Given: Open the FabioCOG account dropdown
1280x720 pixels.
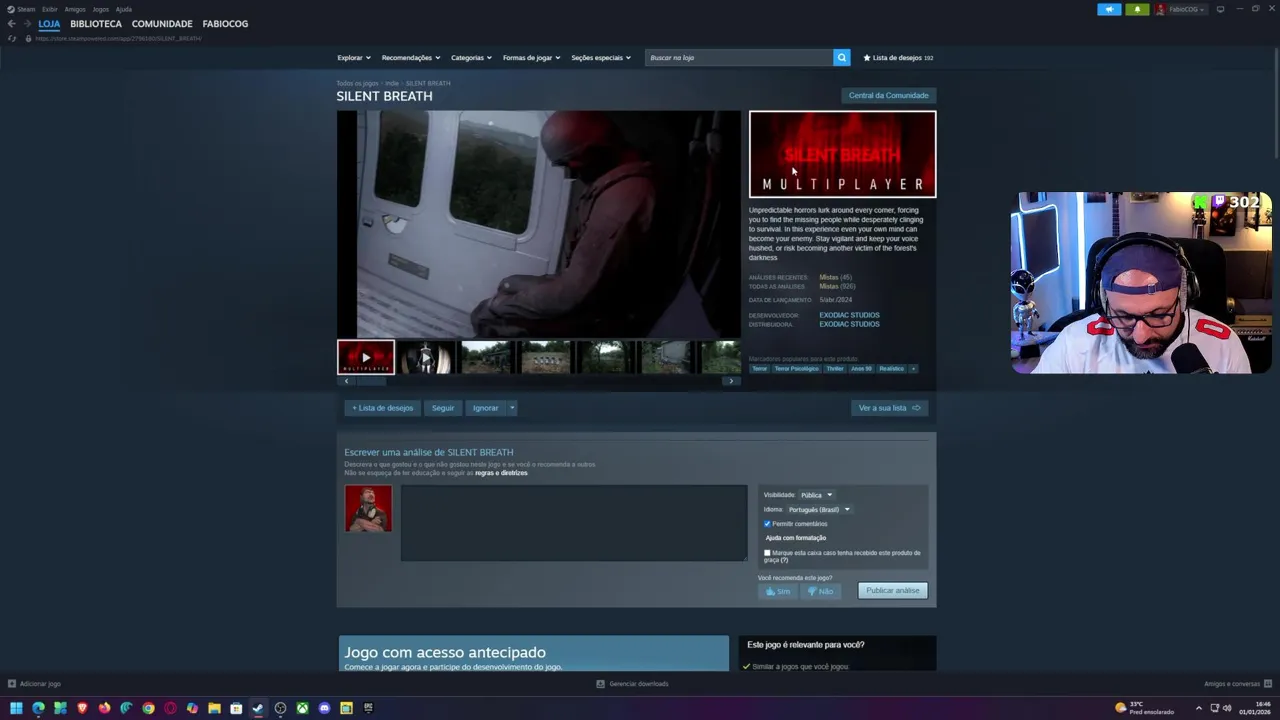Looking at the screenshot, I should point(1181,9).
